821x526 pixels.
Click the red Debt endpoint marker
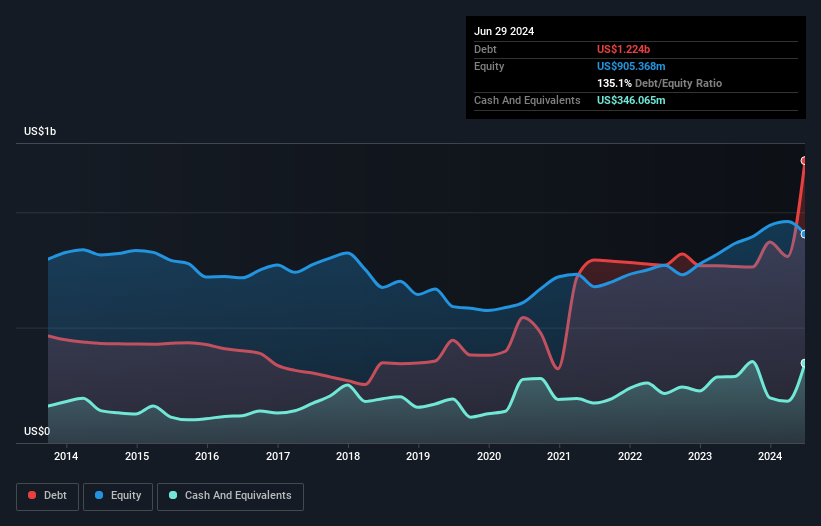(x=804, y=161)
